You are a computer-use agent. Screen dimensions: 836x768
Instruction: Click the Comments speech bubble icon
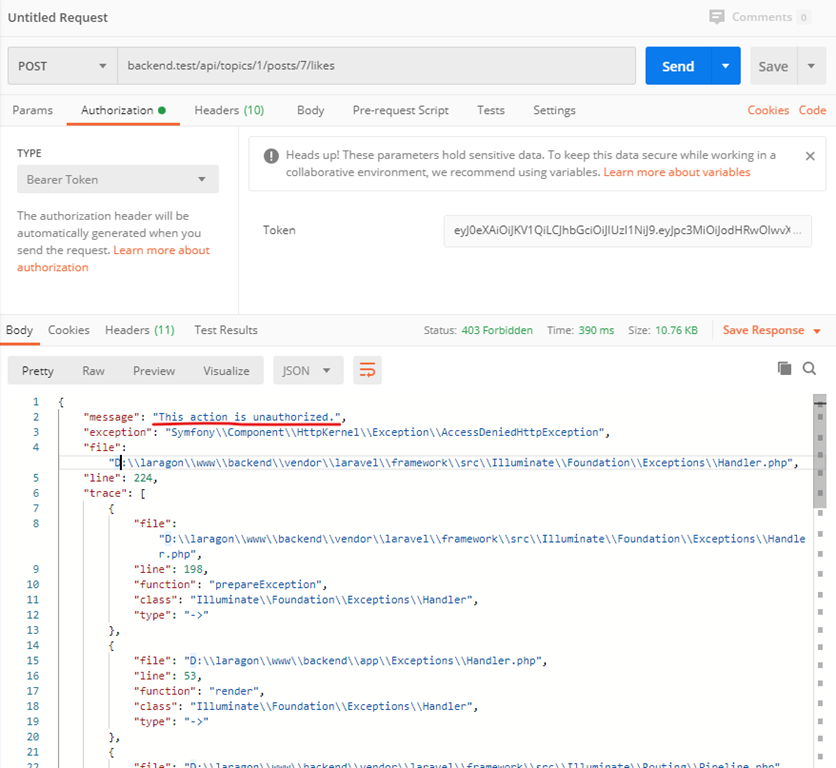pyautogui.click(x=716, y=17)
